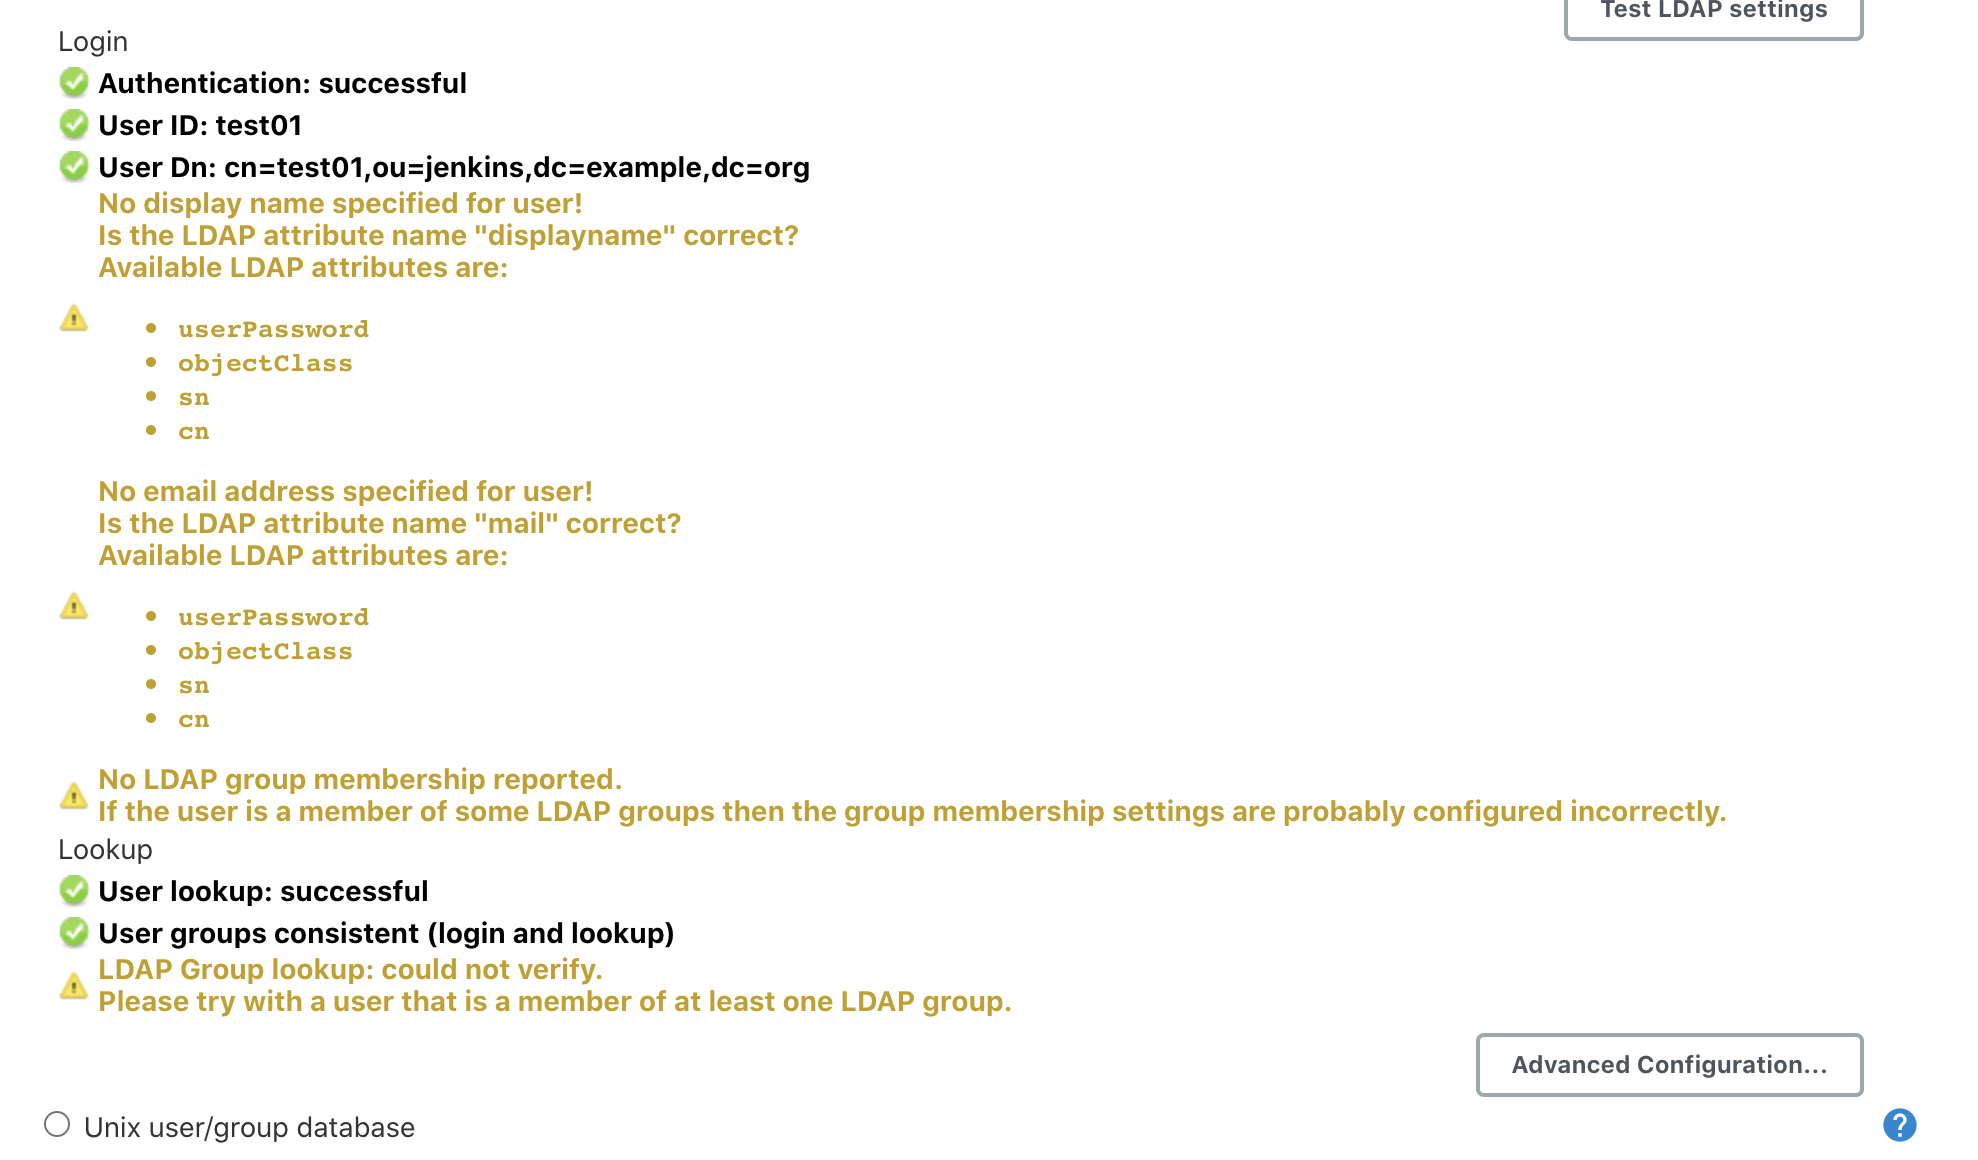Screen dimensions: 1978x1160
Task: Click warning icon for LDAP group membership
Action: click(x=74, y=796)
